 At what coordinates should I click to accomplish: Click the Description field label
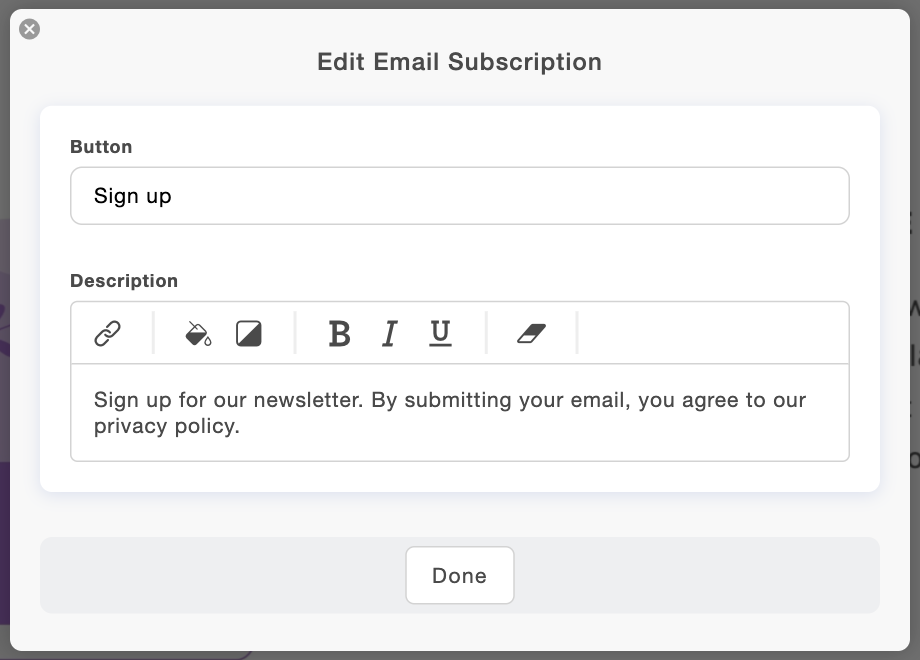click(x=124, y=281)
